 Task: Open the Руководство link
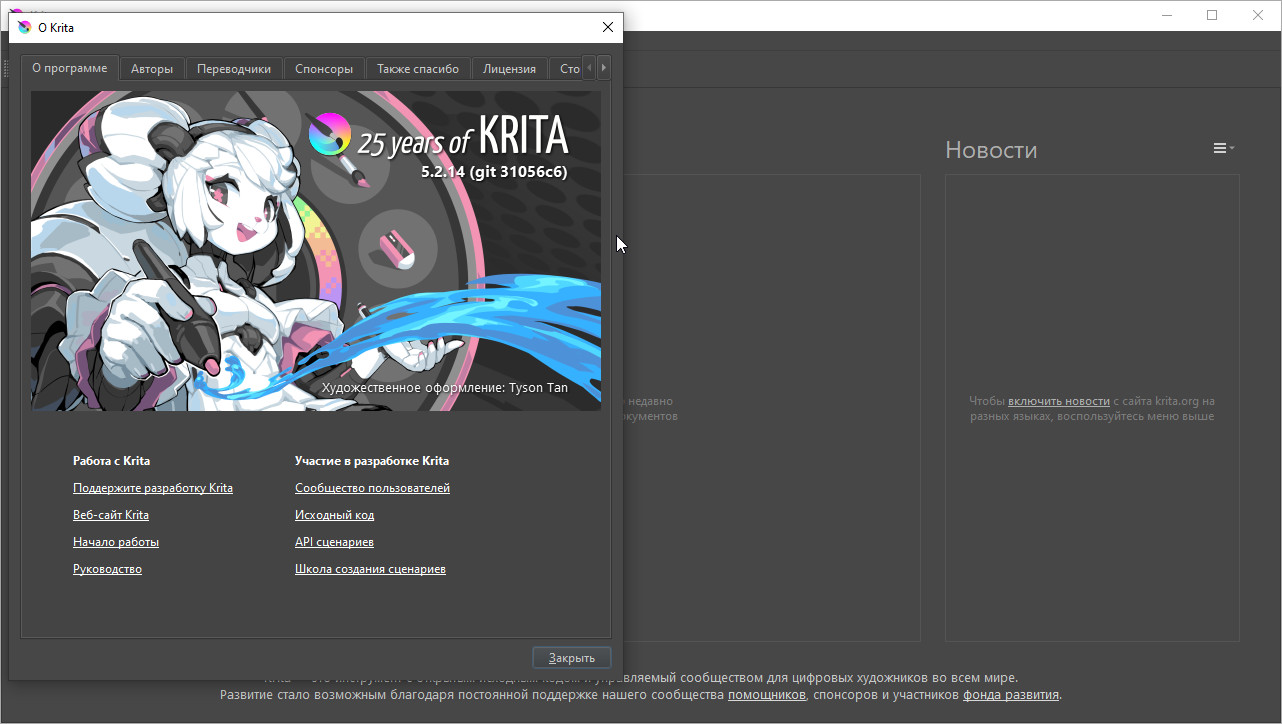[x=107, y=569]
